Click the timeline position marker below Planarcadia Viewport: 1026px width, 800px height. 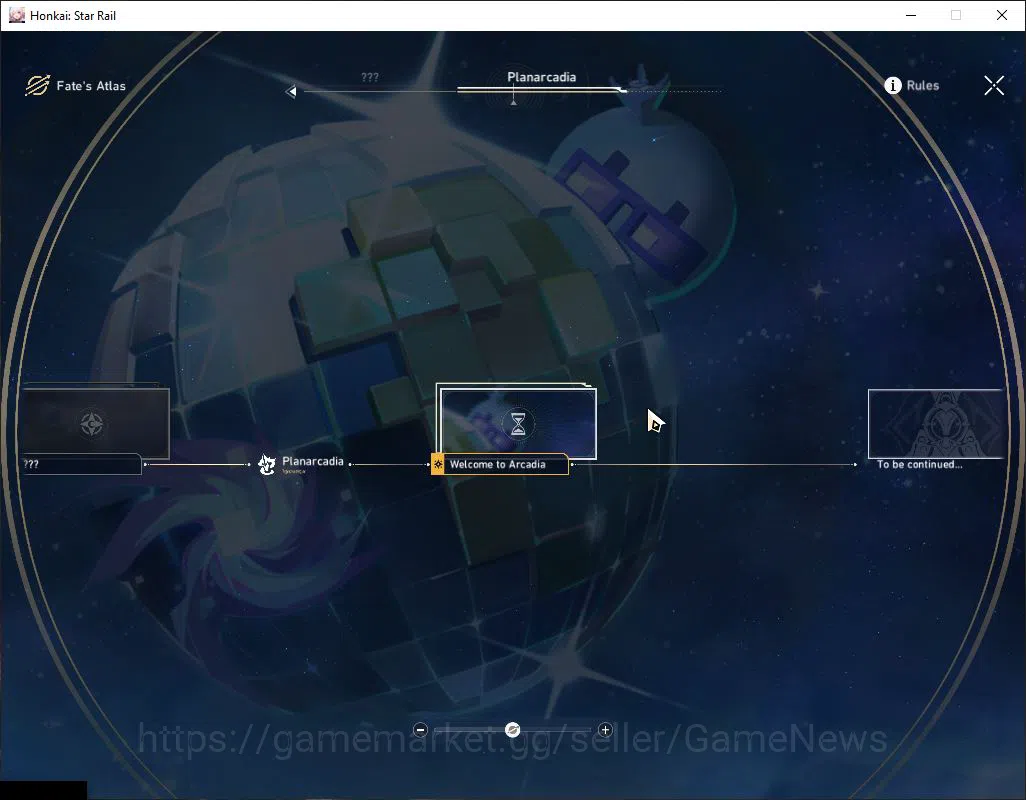pyautogui.click(x=514, y=101)
